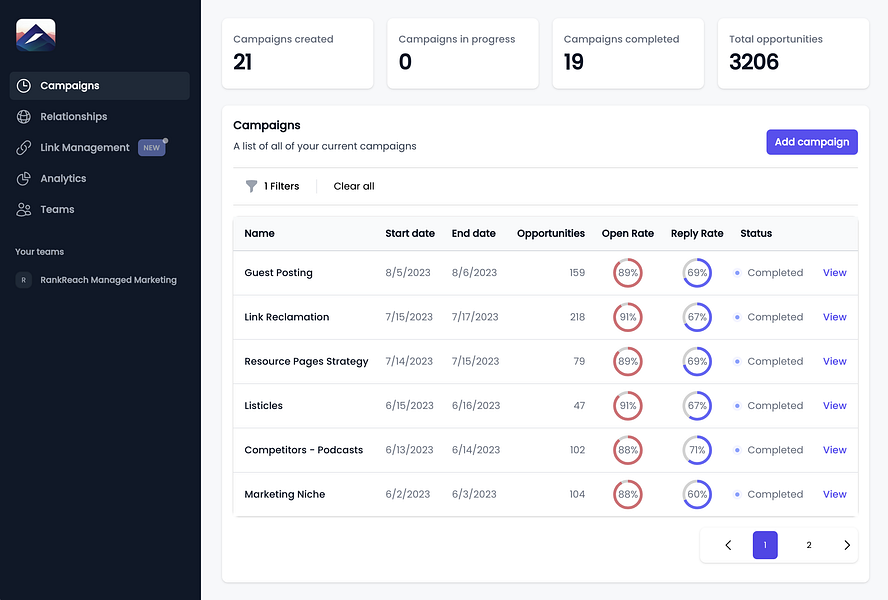888x600 pixels.
Task: Click the RankReach Managed Marketing team avatar
Action: tap(23, 280)
